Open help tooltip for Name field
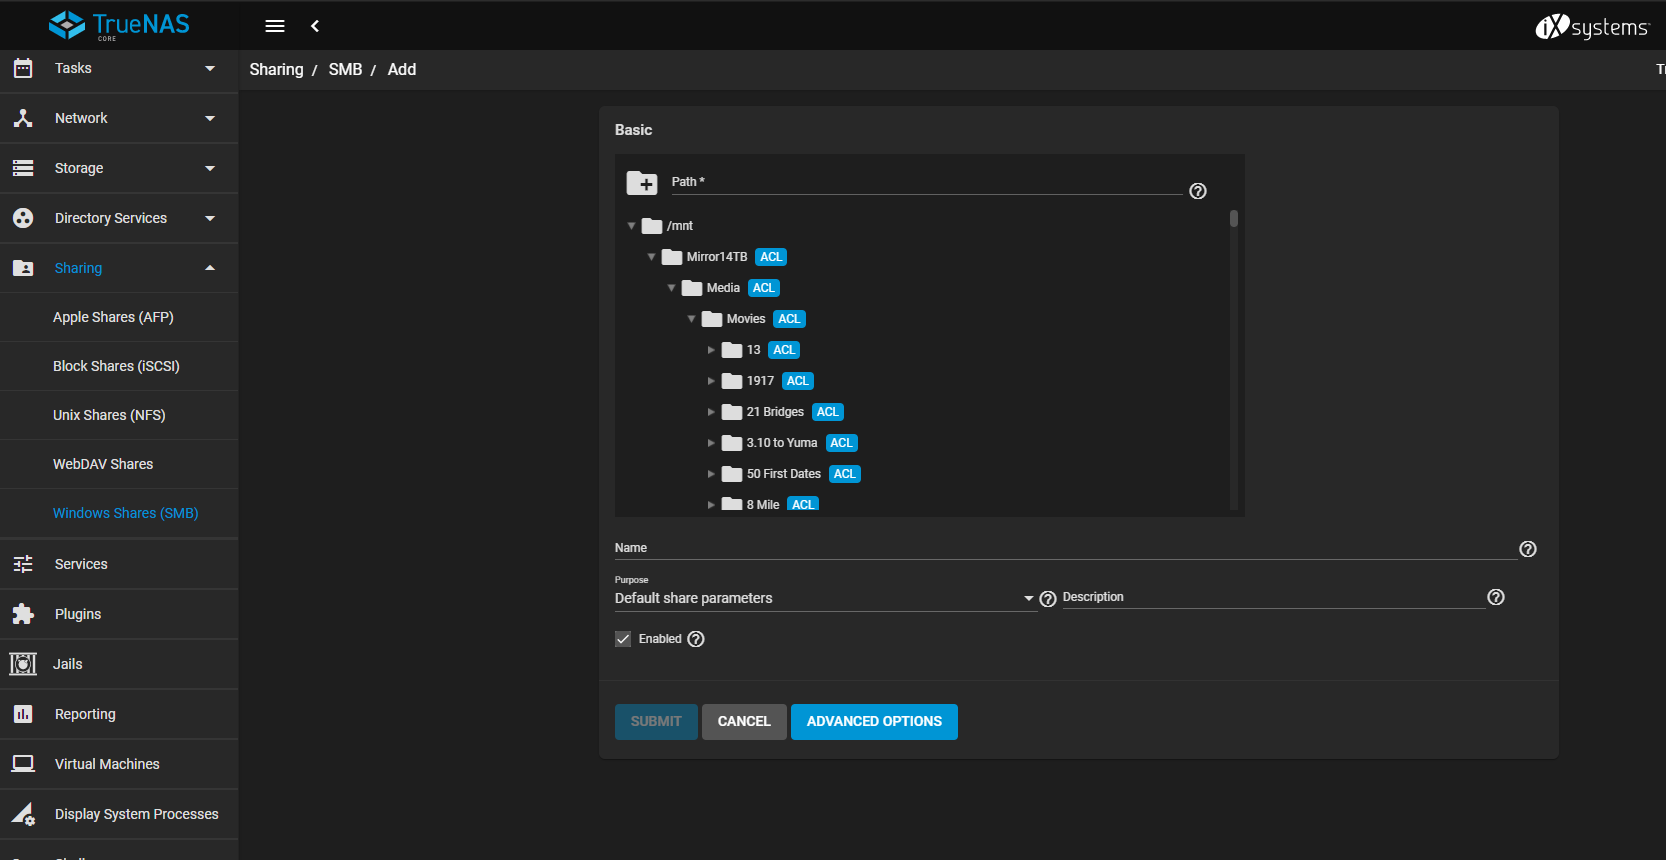1666x860 pixels. click(1528, 549)
